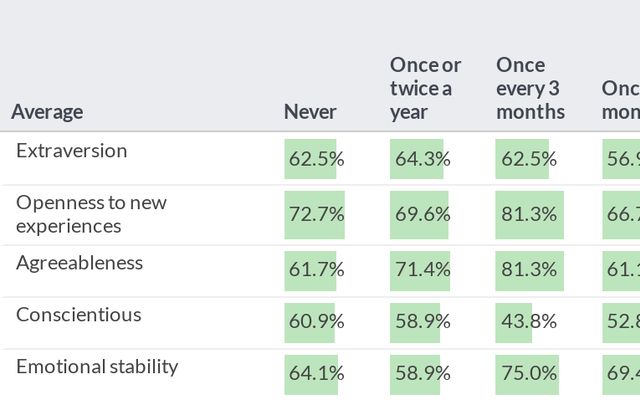This screenshot has width=640, height=400.
Task: Select the 61.7% Agreeableness cell
Action: pyautogui.click(x=316, y=270)
